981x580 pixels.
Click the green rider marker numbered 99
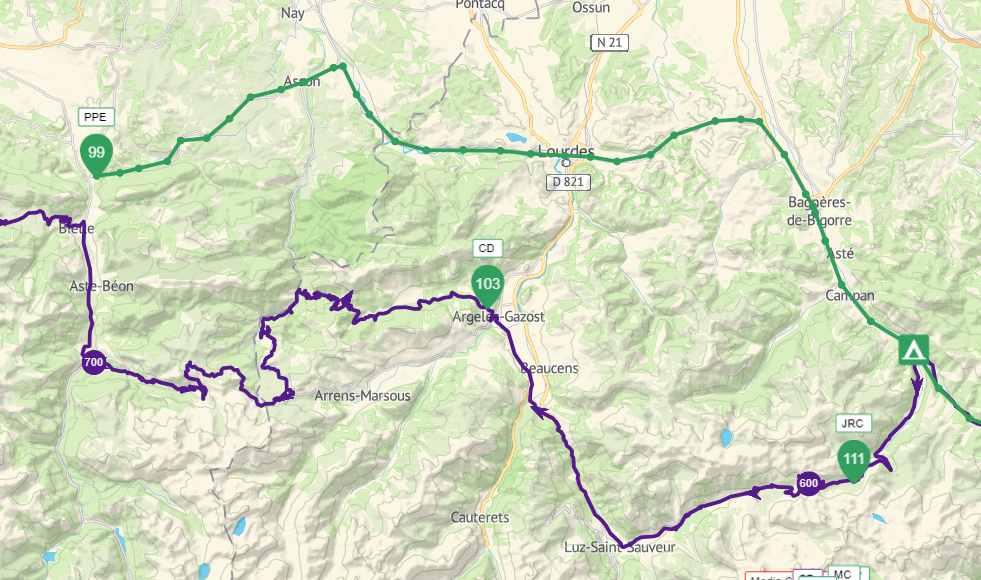(96, 155)
